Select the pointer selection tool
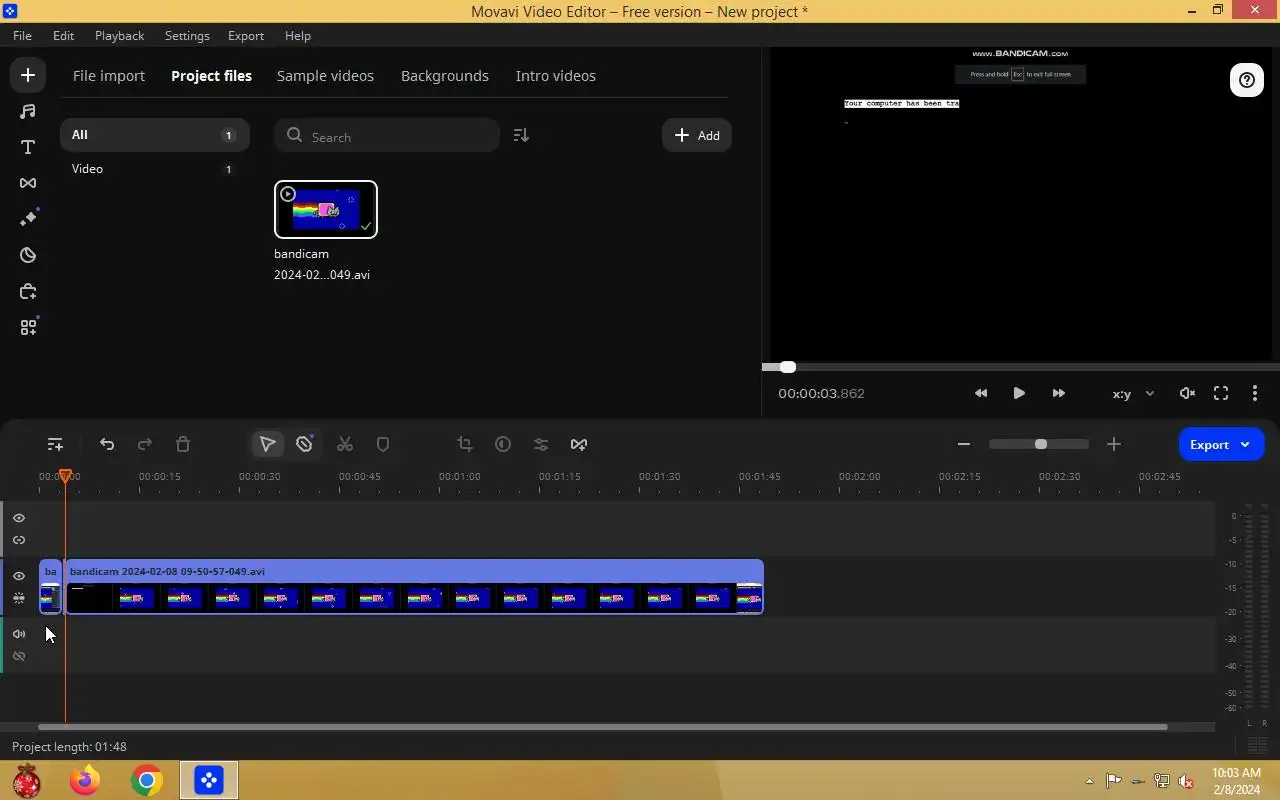Viewport: 1280px width, 800px height. (x=267, y=444)
